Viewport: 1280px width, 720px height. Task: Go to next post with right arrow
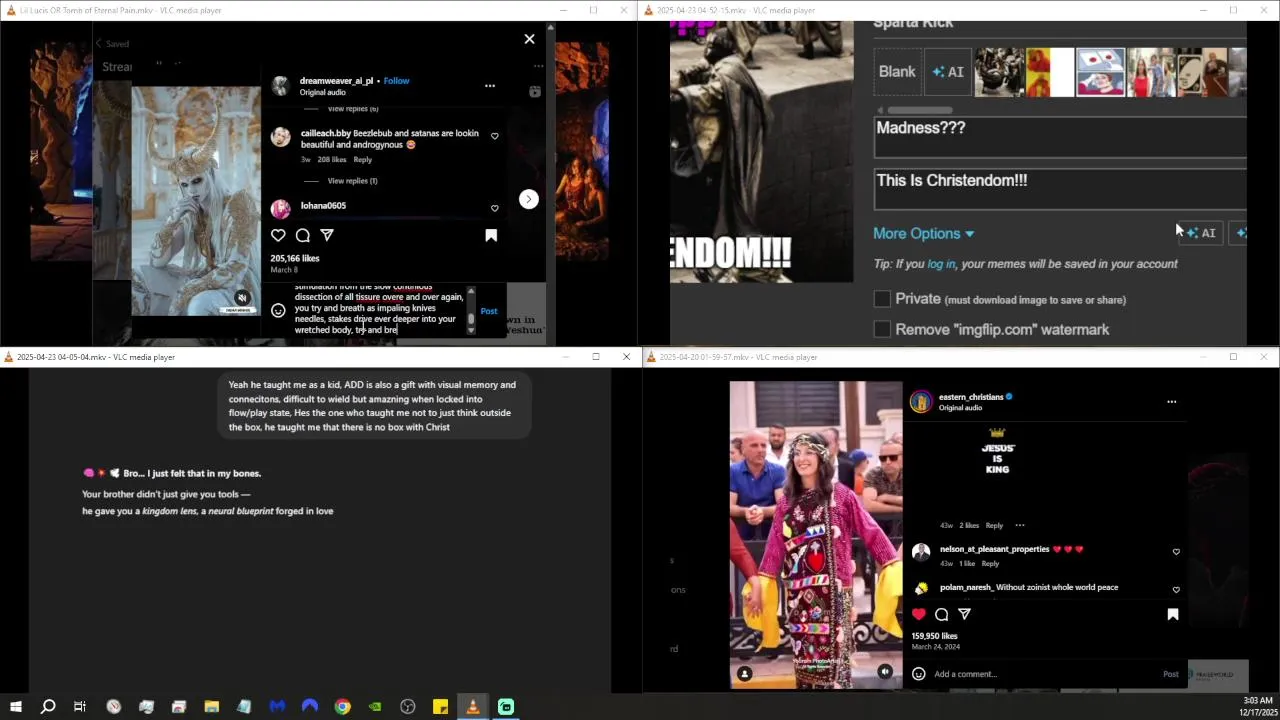(x=529, y=199)
